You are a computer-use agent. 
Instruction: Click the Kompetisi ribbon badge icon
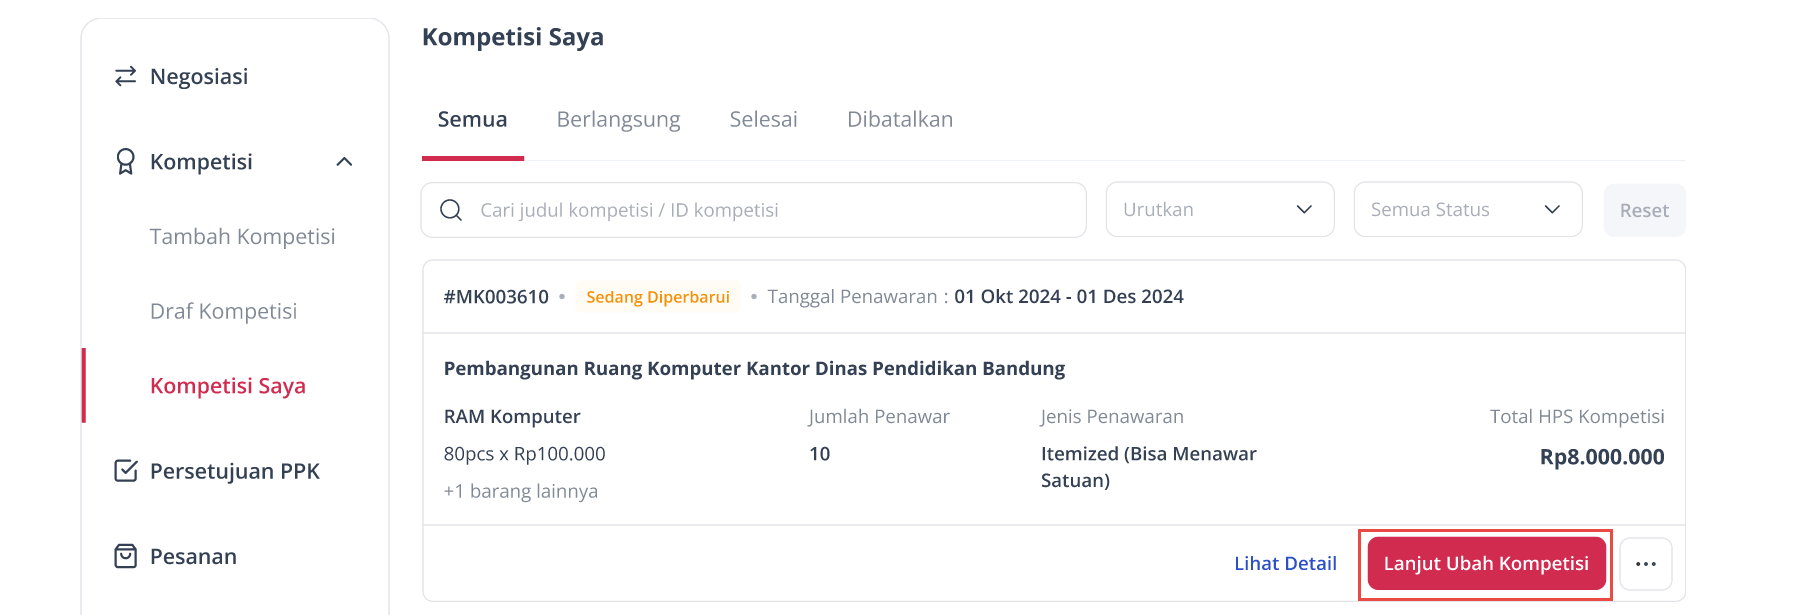coord(125,162)
